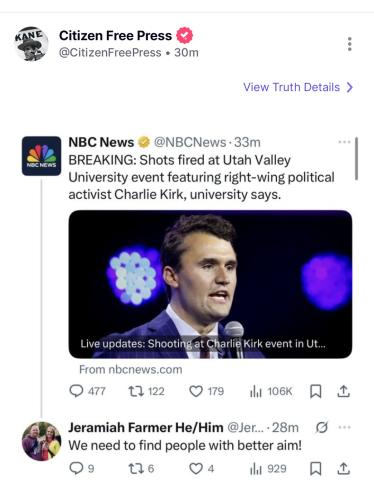Open the Citizen Free Press three-dot menu
The image size is (374, 500).
click(x=349, y=44)
